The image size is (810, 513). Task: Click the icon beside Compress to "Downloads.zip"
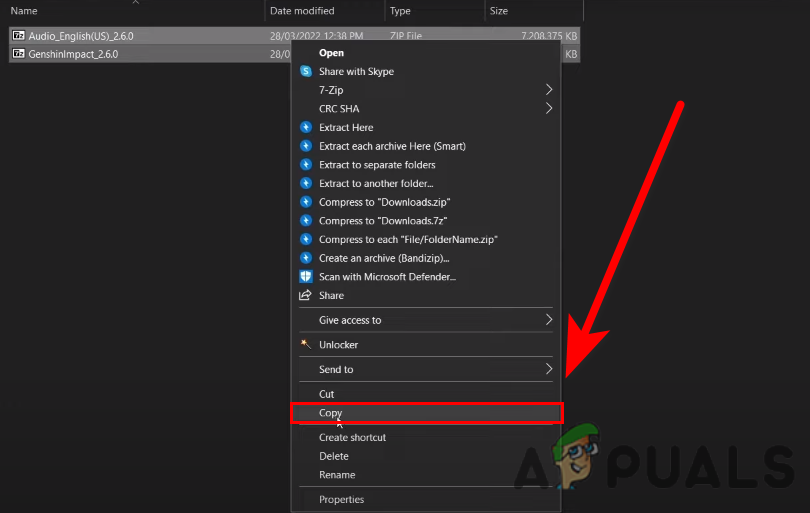[x=306, y=201]
